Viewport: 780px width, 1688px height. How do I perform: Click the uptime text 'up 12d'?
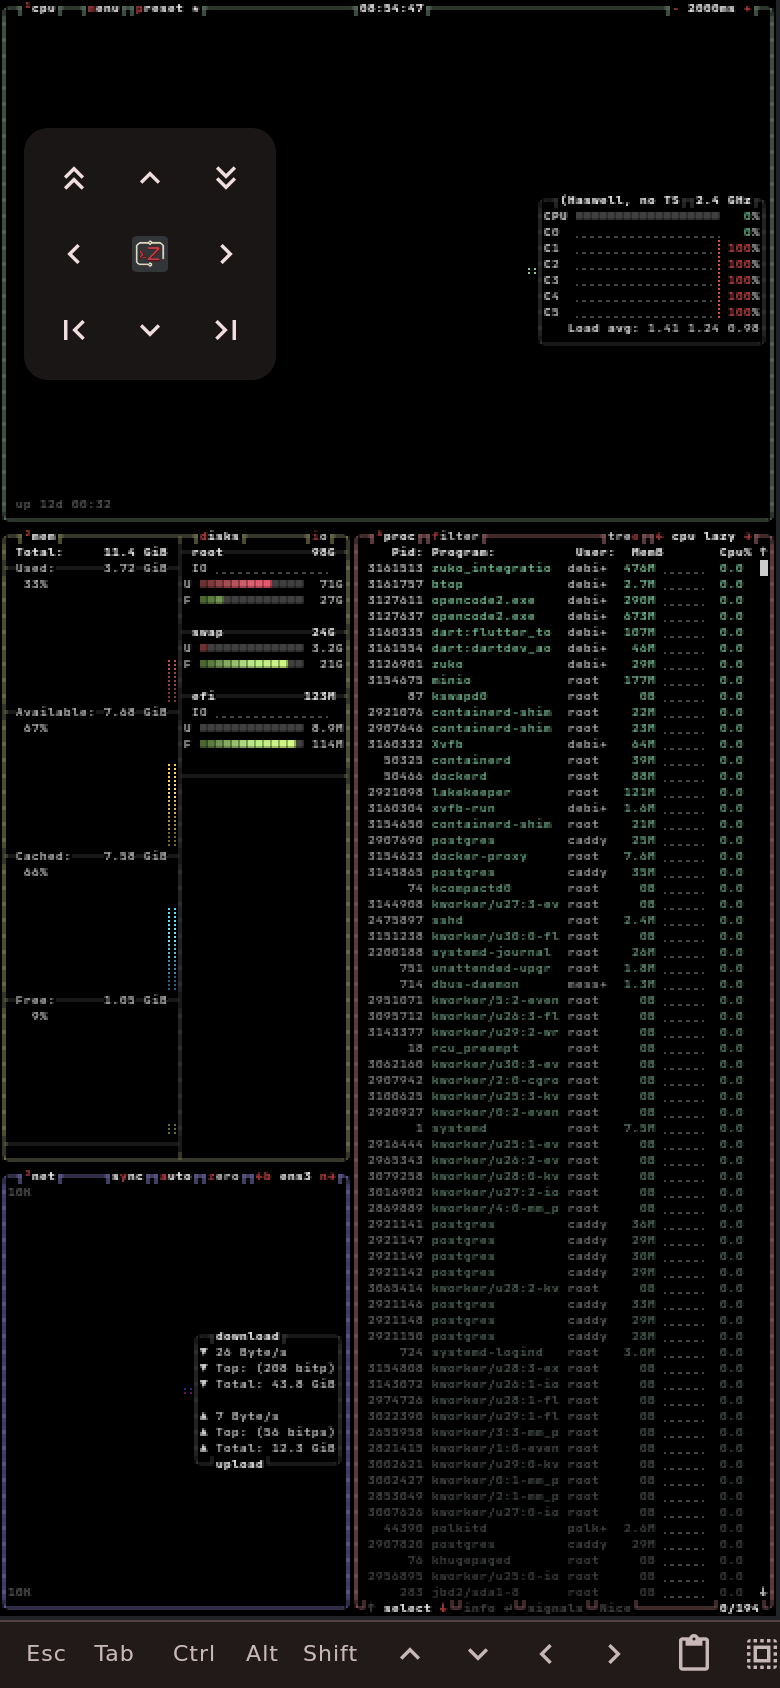39,504
